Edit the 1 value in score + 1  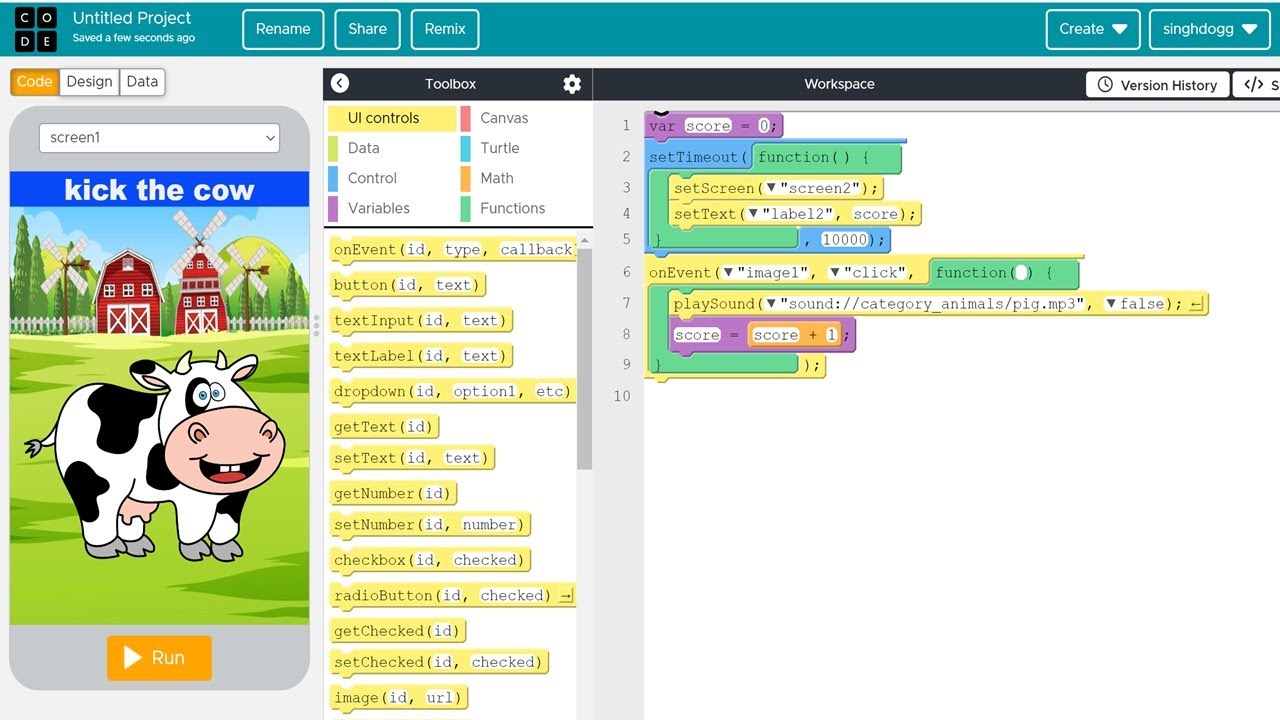tap(830, 335)
